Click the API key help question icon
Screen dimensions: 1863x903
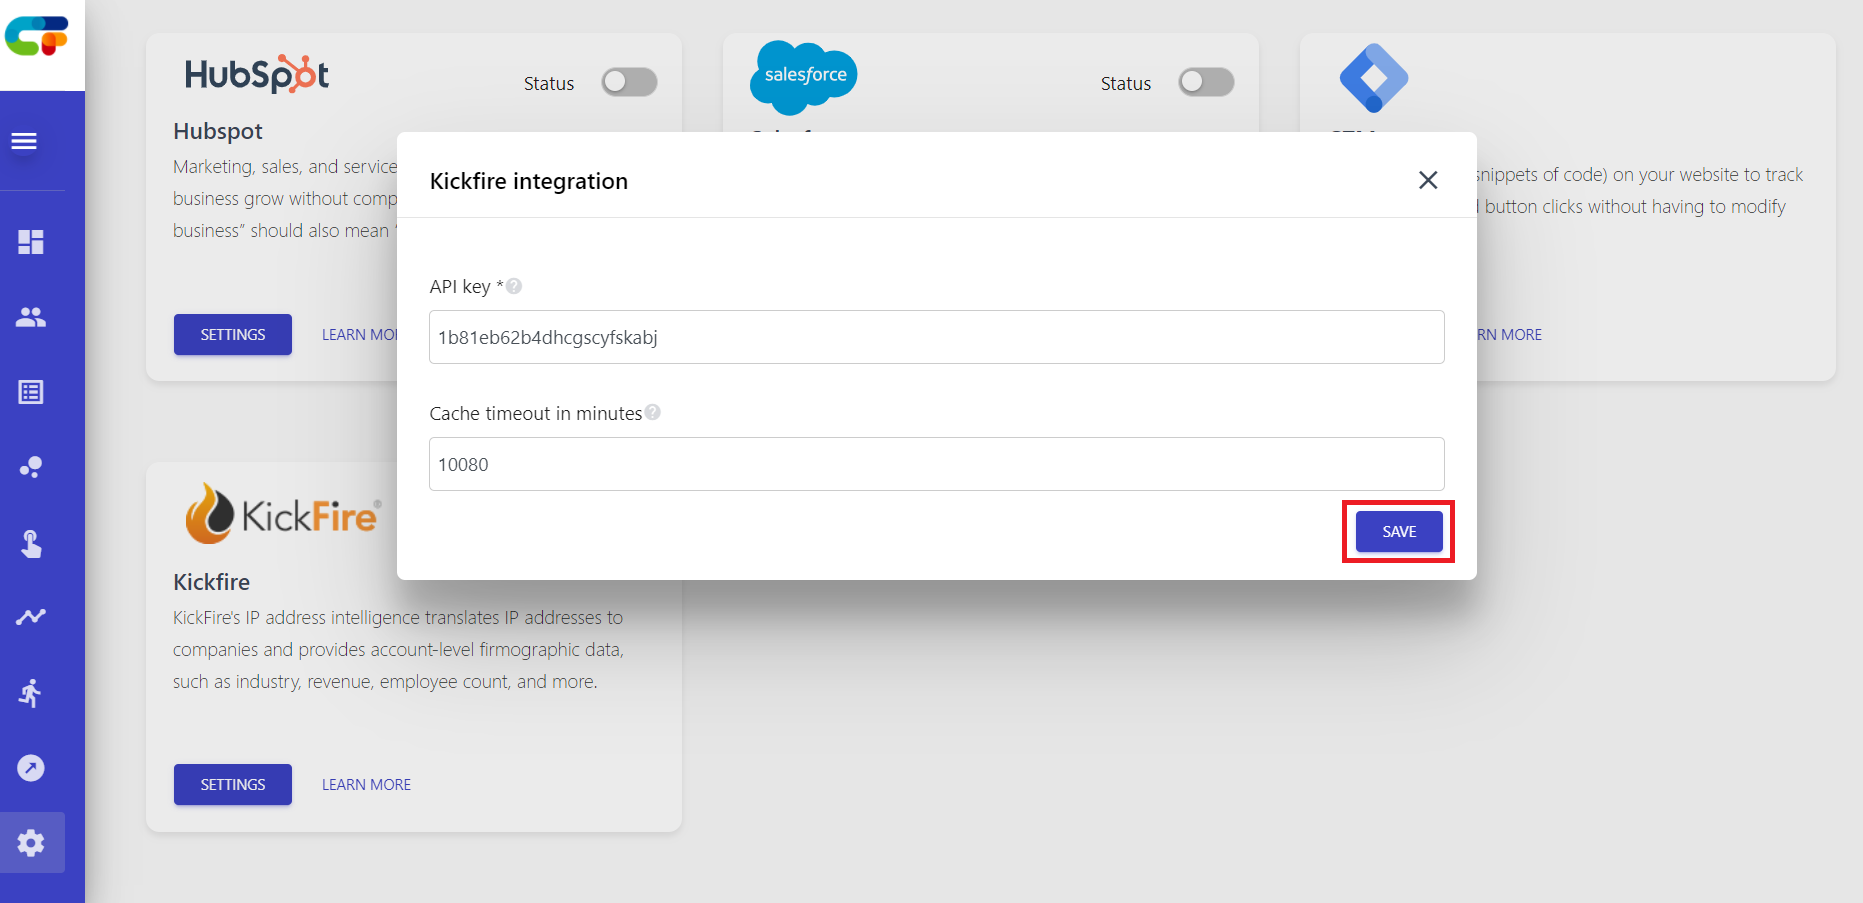click(514, 286)
